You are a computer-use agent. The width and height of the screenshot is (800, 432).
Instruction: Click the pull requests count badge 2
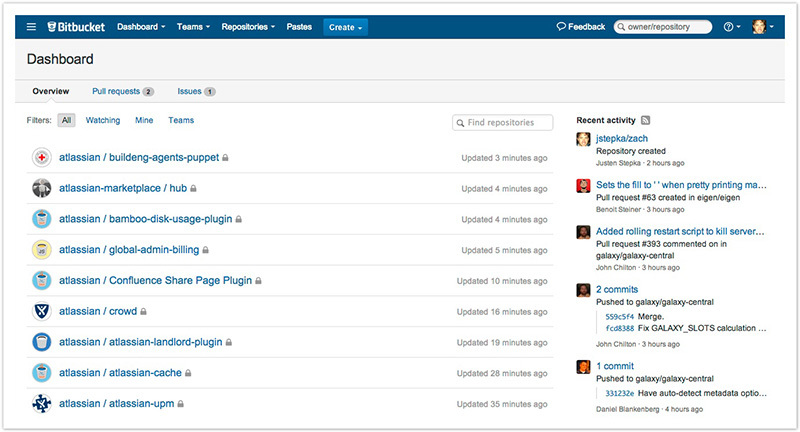[x=148, y=92]
